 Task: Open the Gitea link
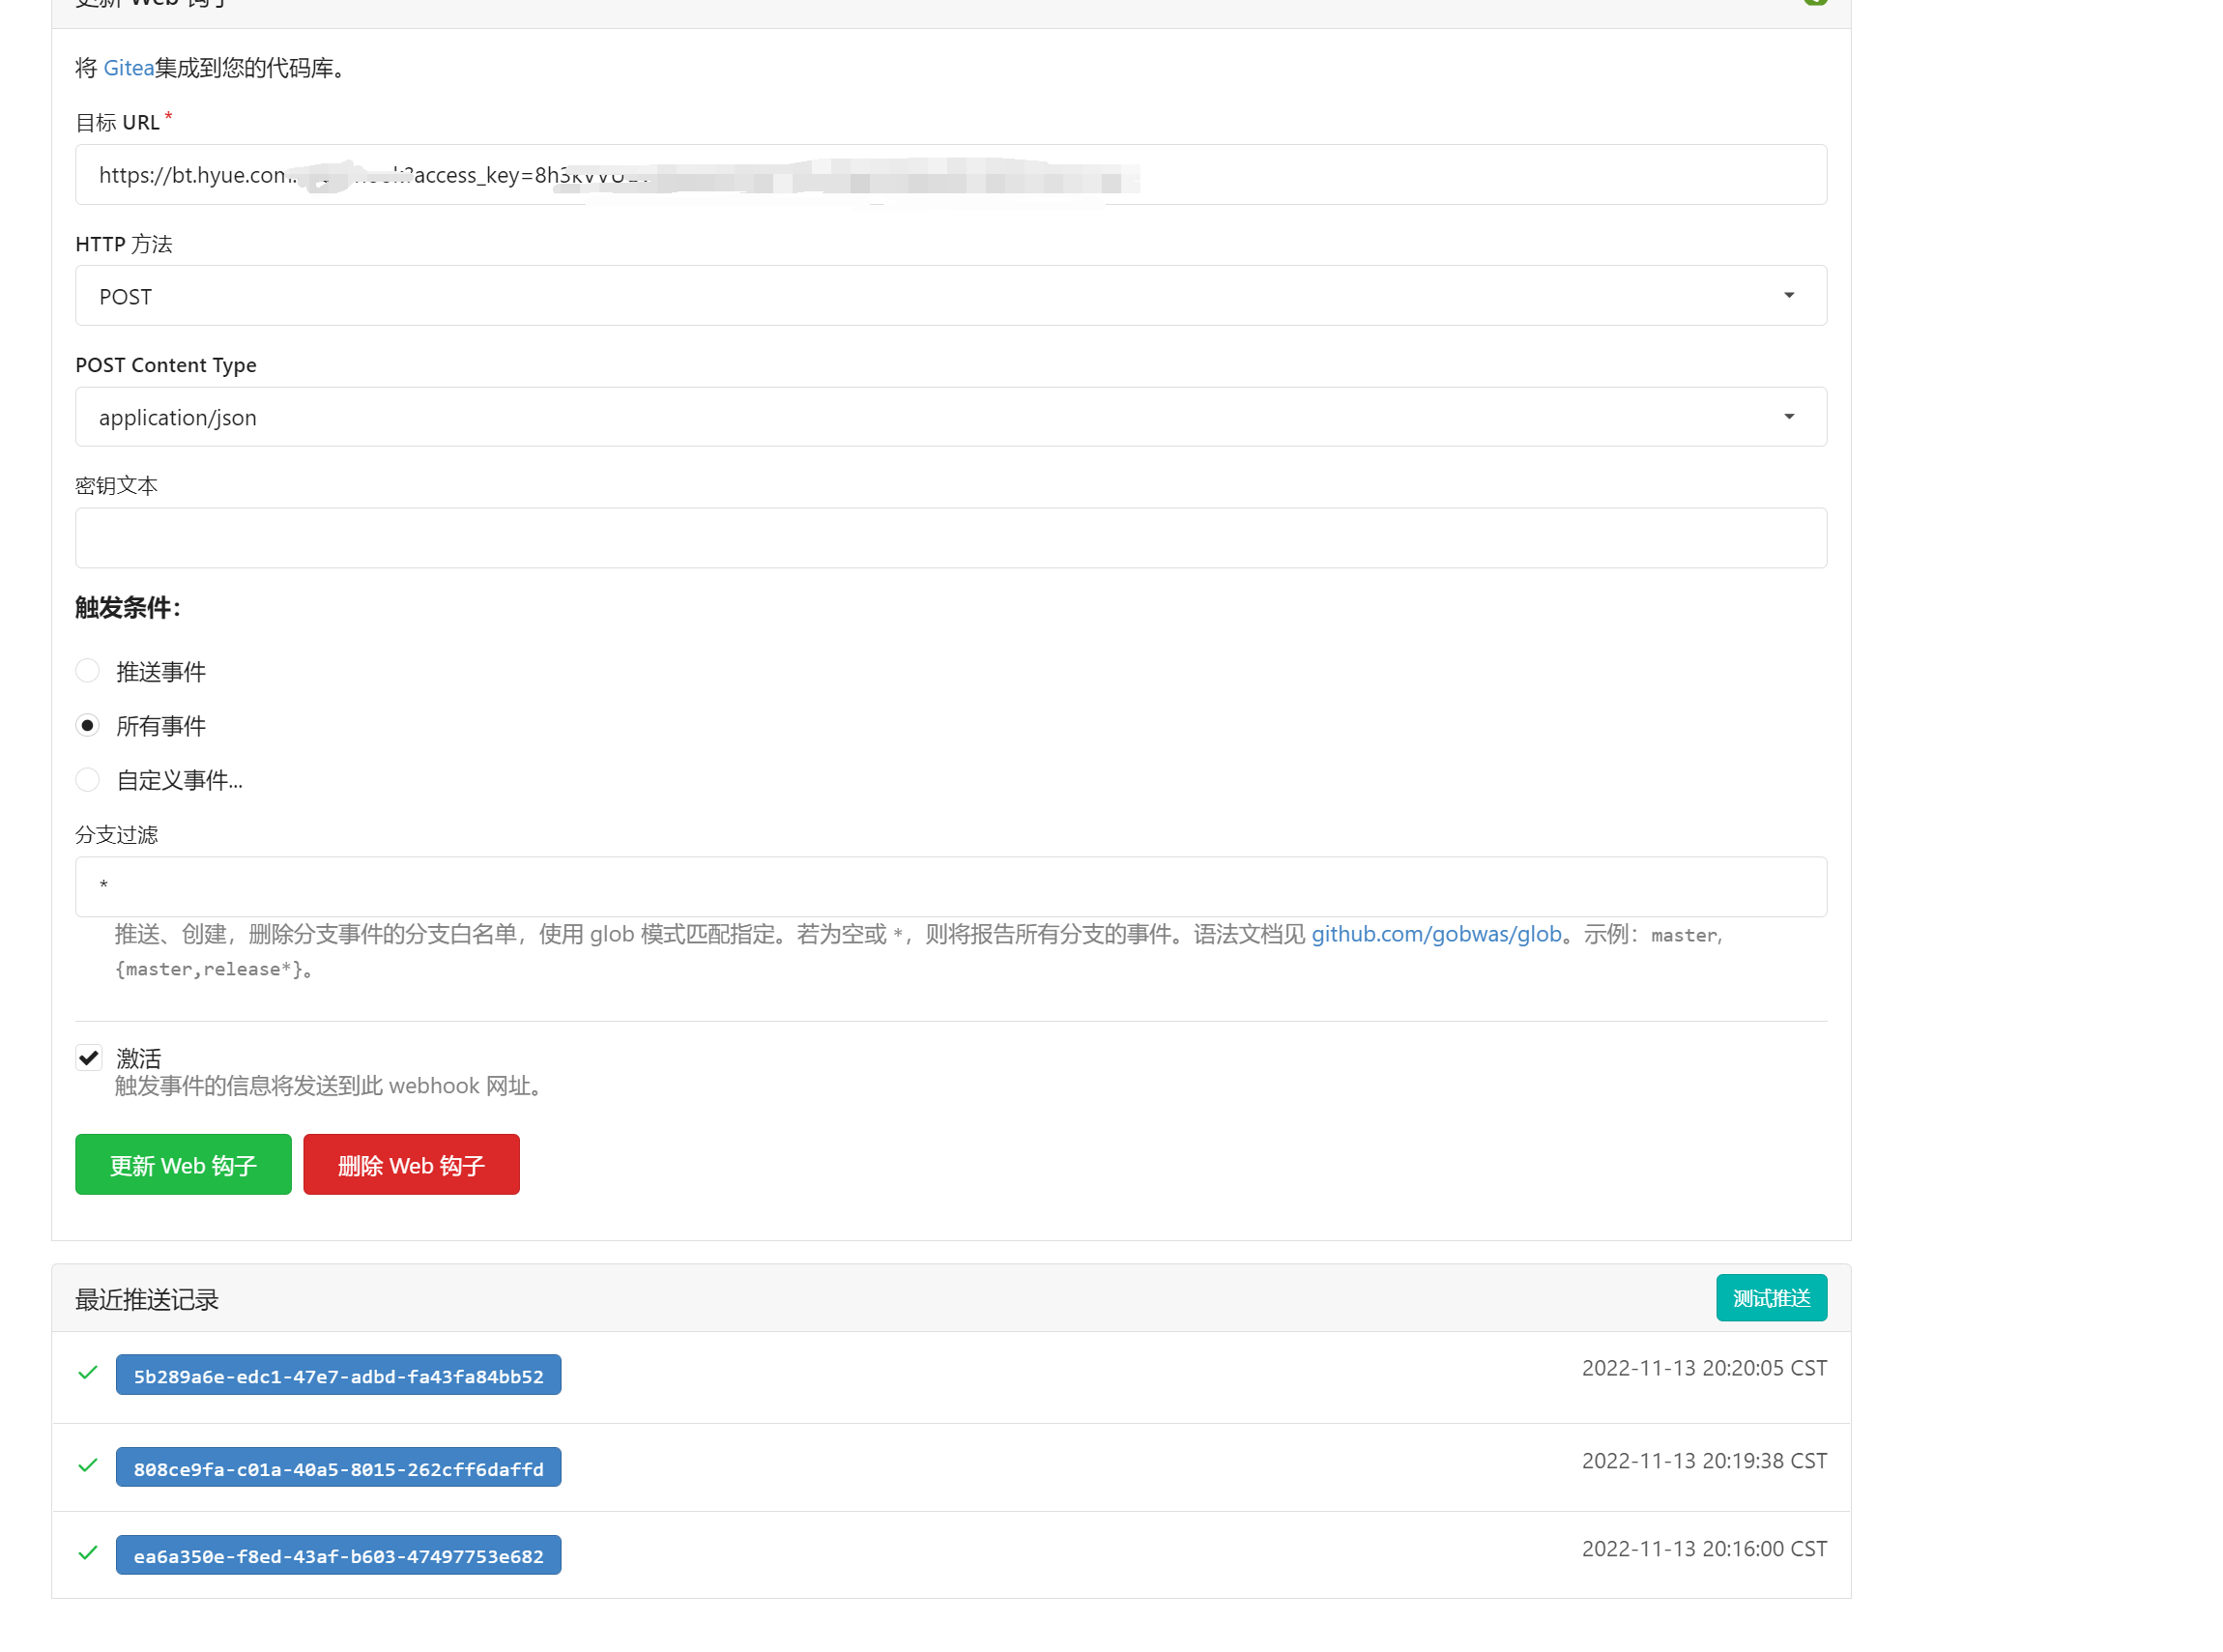[x=128, y=68]
